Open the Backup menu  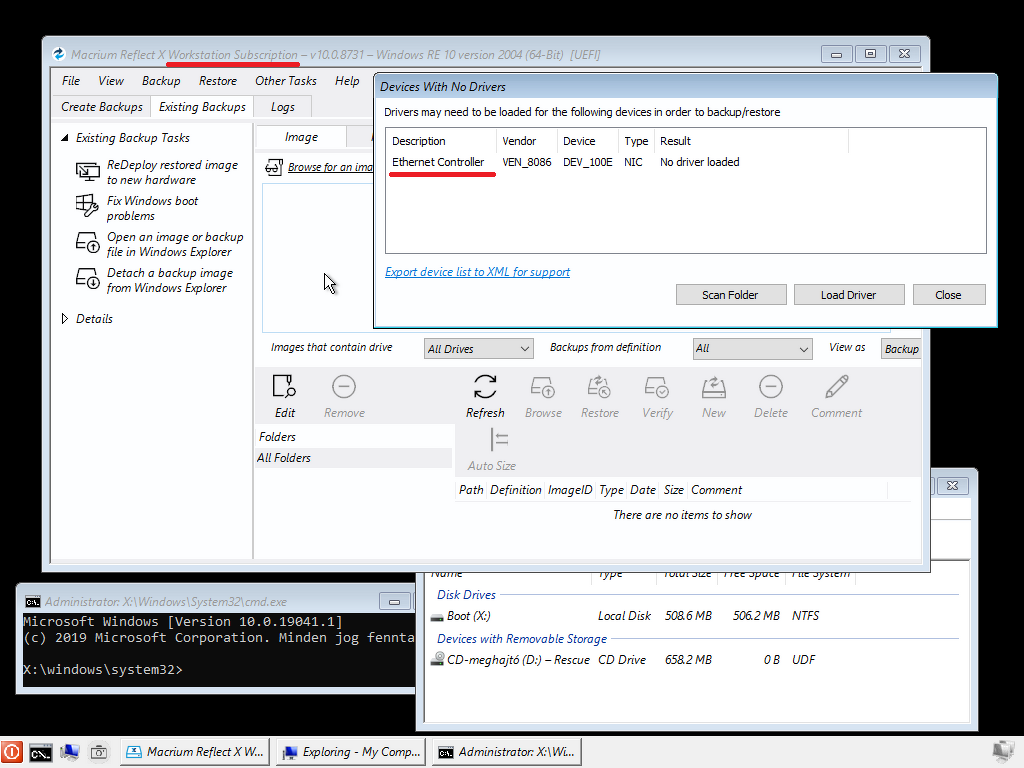click(161, 81)
